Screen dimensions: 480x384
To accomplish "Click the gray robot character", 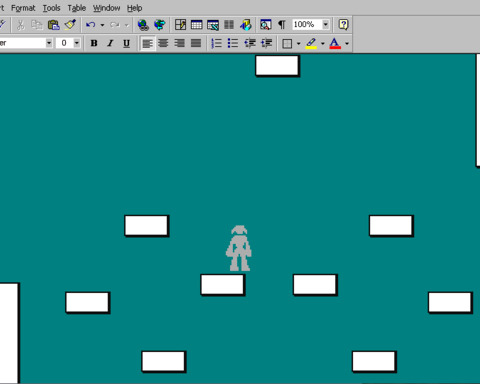I will point(239,248).
